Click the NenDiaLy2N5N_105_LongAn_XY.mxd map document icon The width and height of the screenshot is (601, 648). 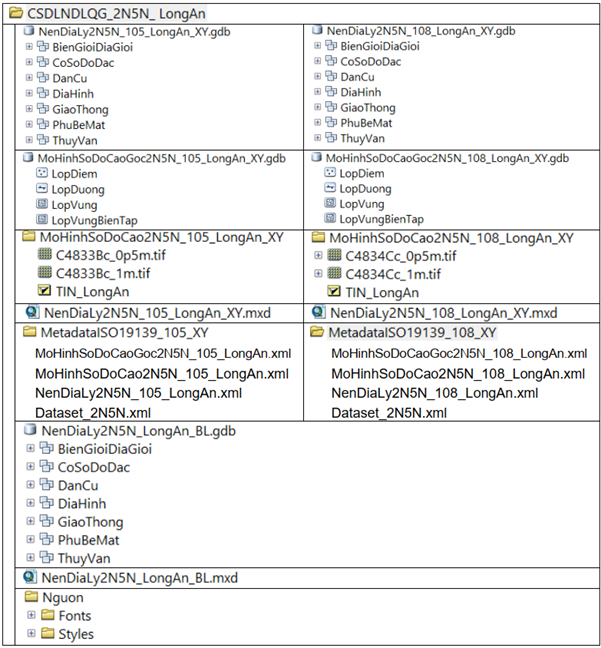(x=29, y=313)
